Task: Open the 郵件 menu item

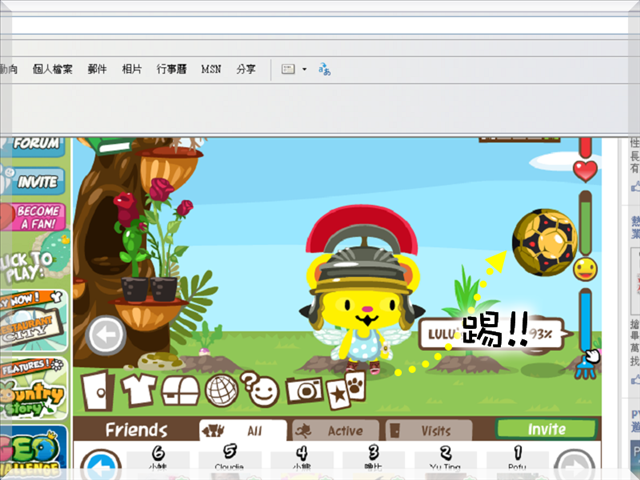Action: pyautogui.click(x=97, y=69)
